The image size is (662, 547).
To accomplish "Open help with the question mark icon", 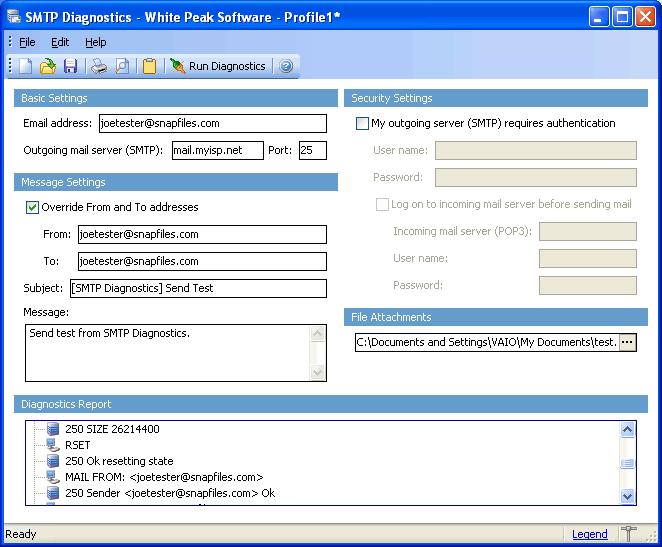I will [x=286, y=66].
